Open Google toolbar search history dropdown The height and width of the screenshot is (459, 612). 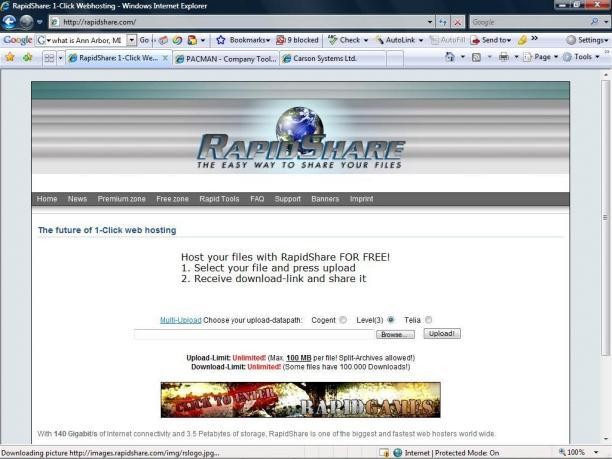click(132, 40)
